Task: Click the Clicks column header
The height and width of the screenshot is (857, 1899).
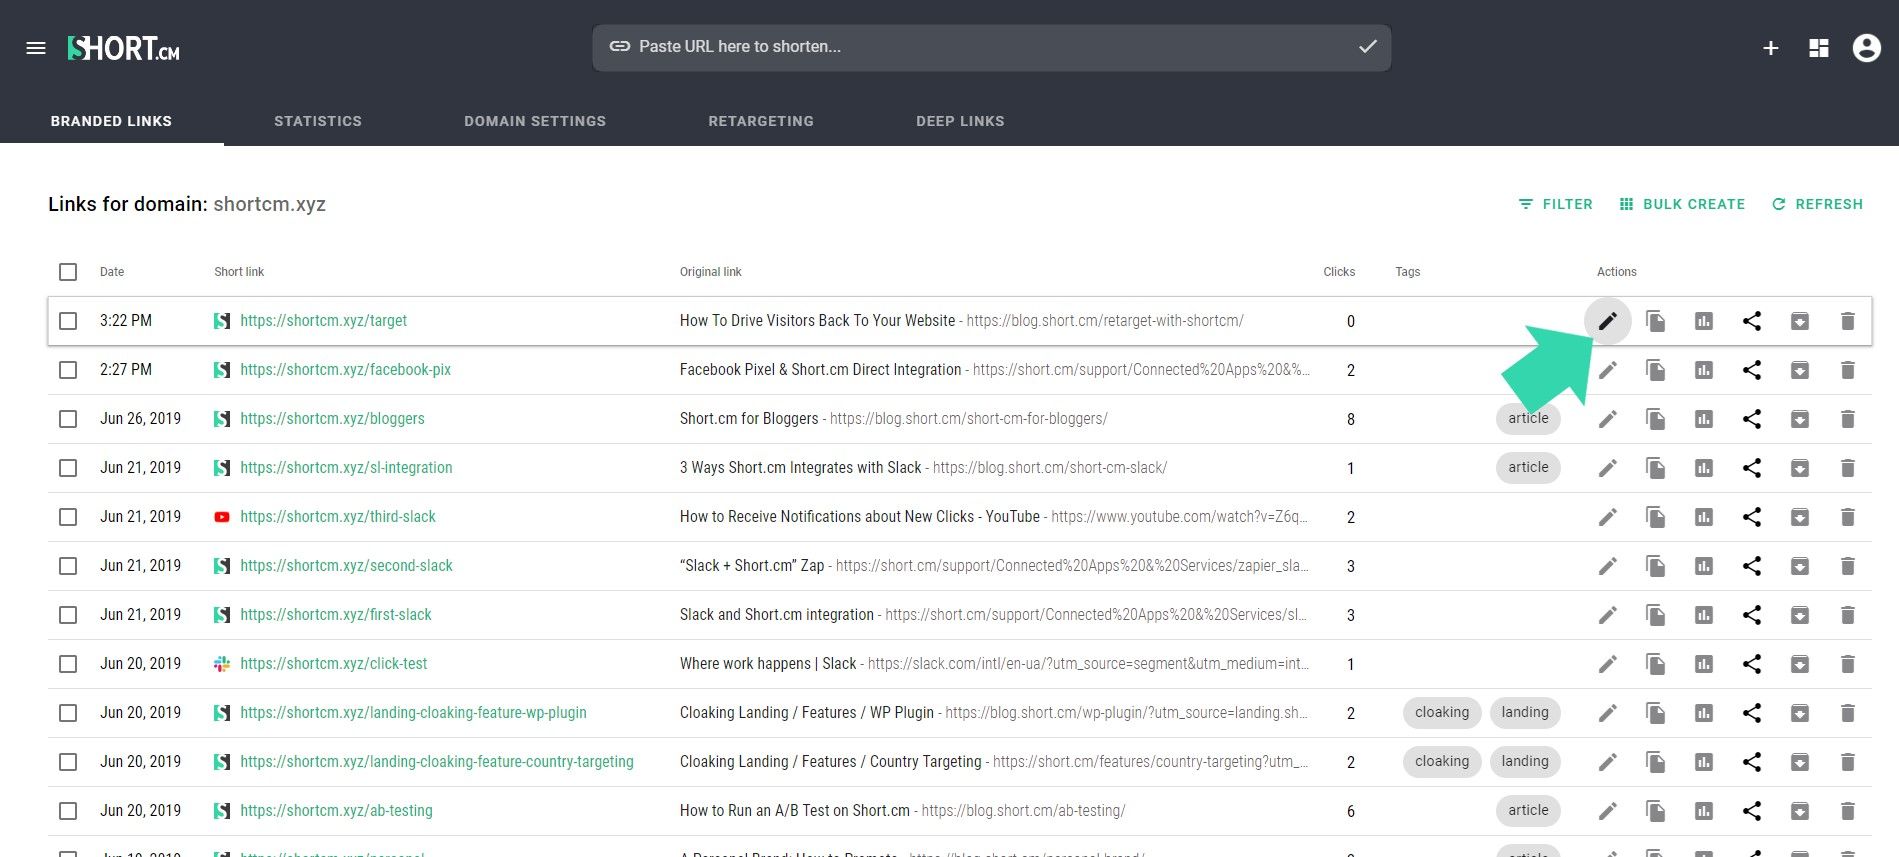Action: [1339, 272]
